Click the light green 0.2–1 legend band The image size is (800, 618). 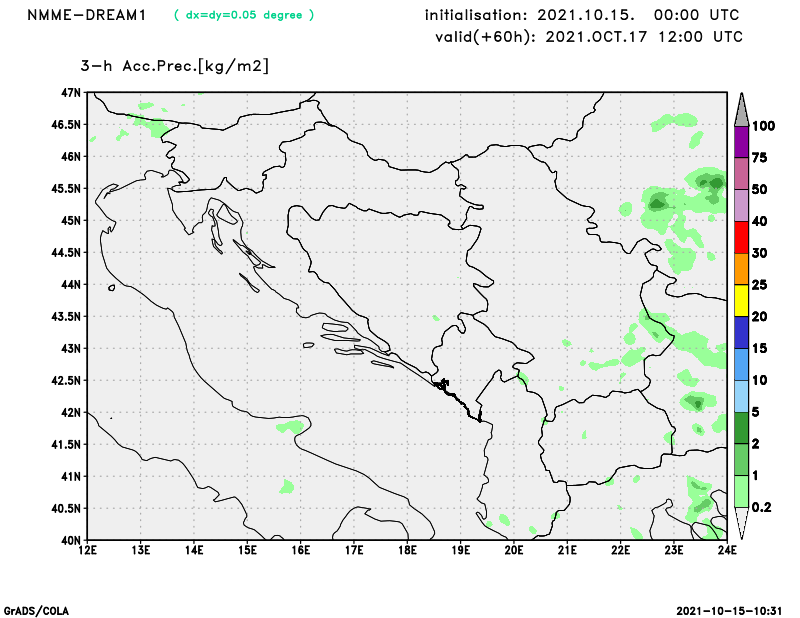(741, 491)
